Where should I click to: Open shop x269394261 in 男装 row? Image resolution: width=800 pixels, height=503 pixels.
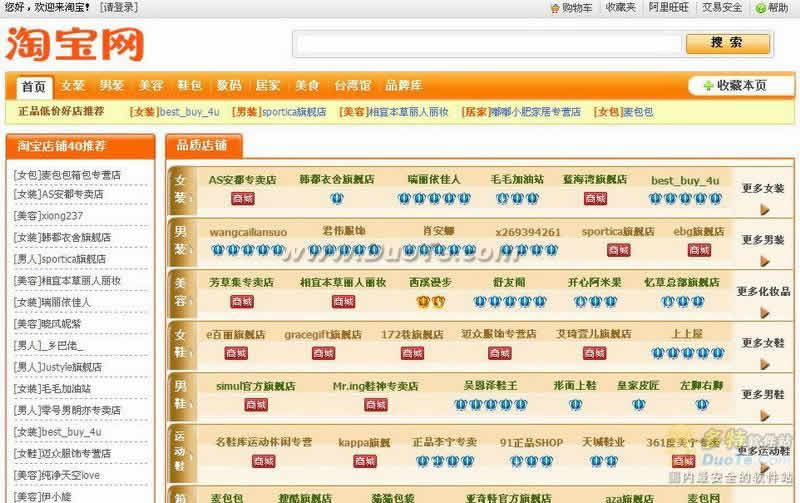528,232
